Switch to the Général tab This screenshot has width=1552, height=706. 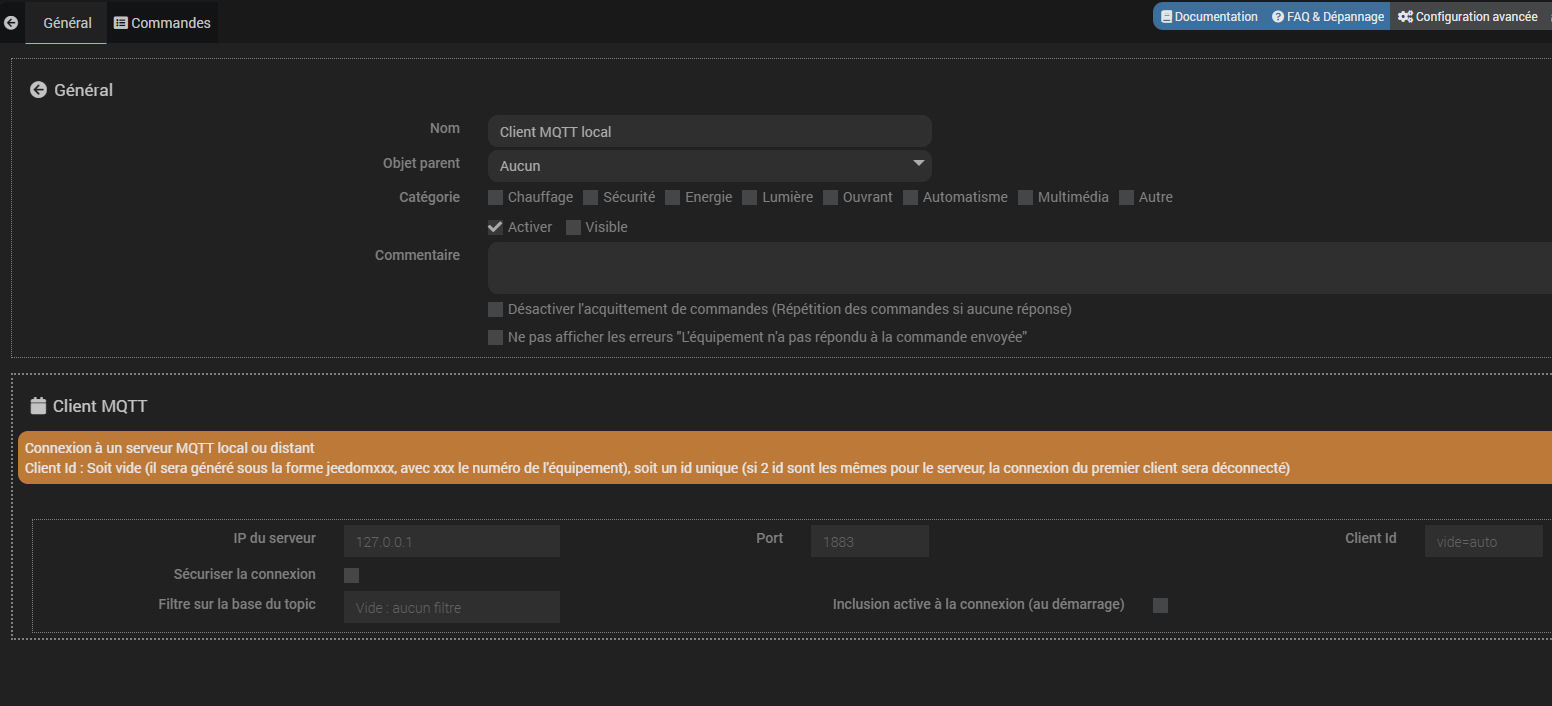tap(67, 23)
